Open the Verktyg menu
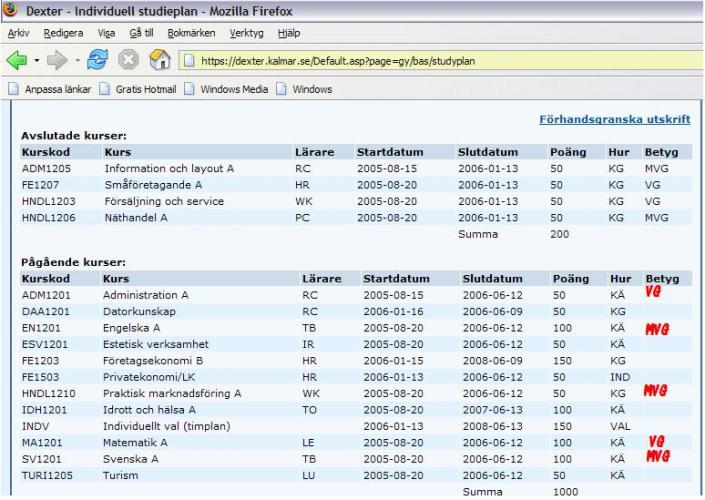 click(x=247, y=33)
